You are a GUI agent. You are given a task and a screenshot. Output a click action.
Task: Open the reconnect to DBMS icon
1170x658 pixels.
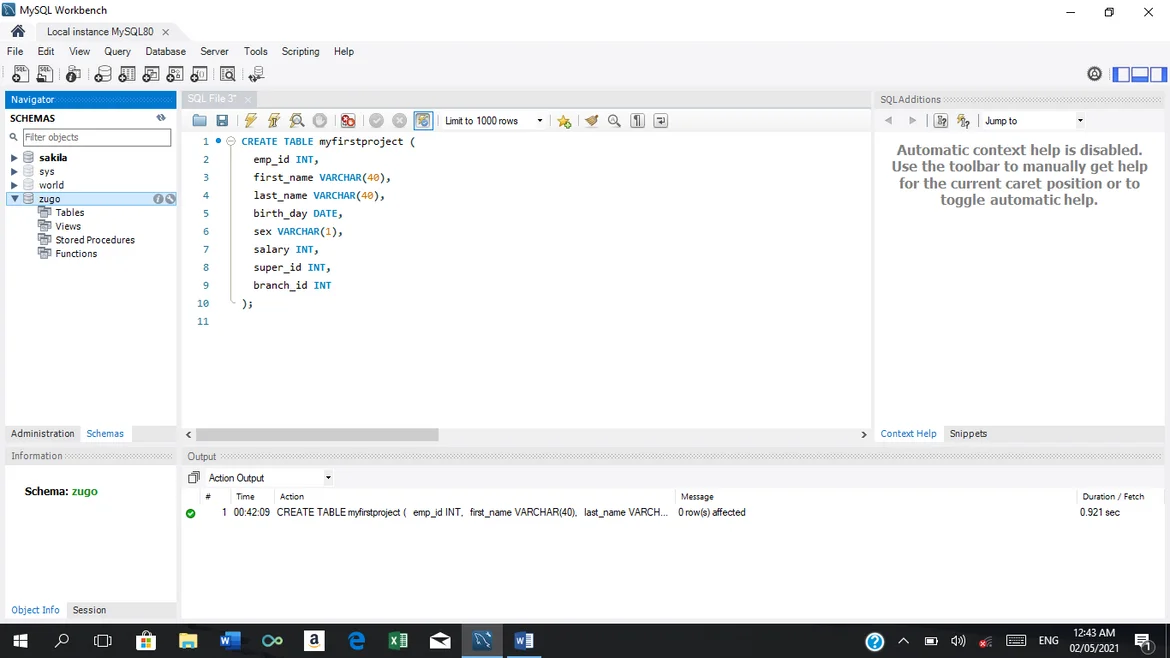[x=256, y=75]
